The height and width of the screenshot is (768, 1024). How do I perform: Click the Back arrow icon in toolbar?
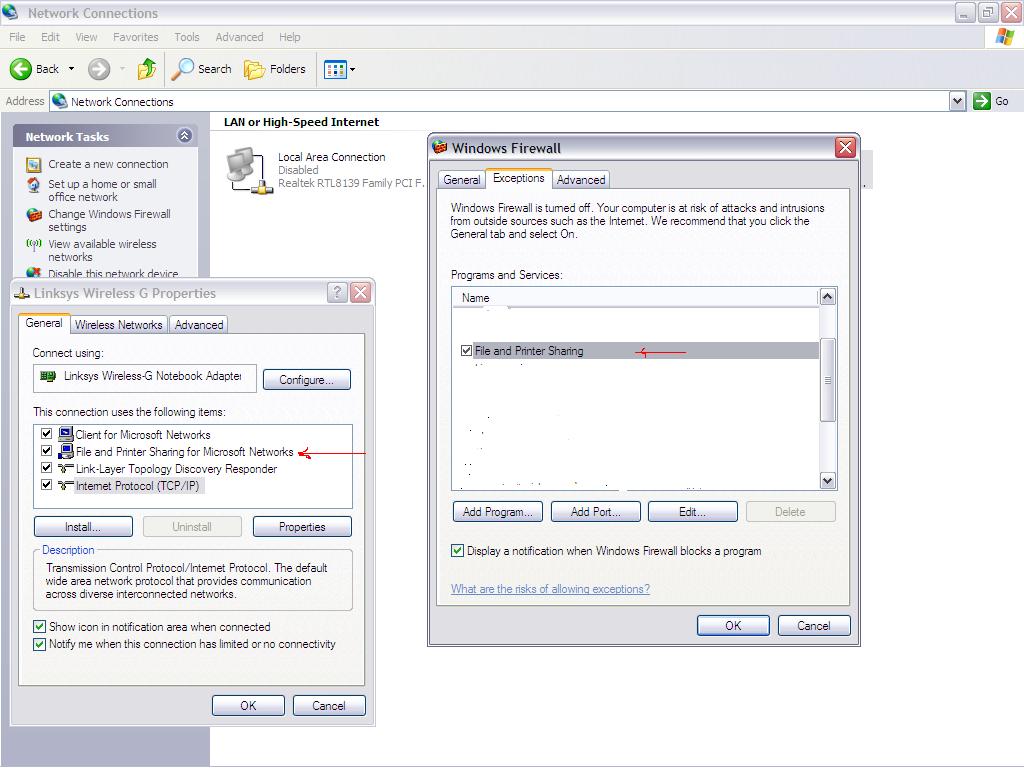tap(20, 69)
